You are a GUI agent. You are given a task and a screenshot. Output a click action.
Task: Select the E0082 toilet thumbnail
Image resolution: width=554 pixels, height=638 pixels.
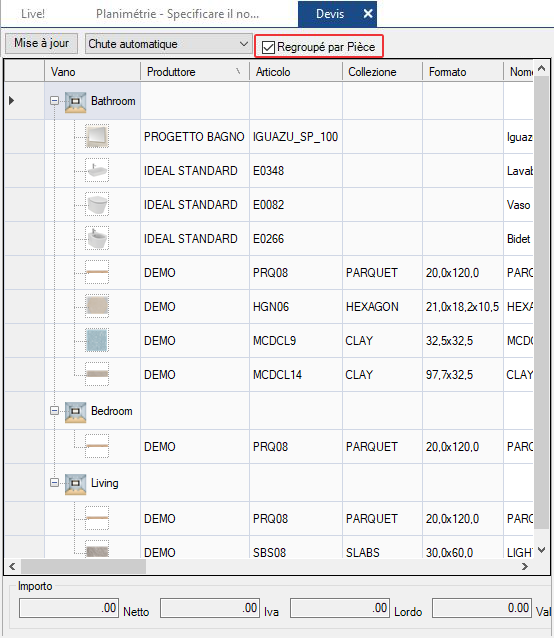tap(97, 204)
